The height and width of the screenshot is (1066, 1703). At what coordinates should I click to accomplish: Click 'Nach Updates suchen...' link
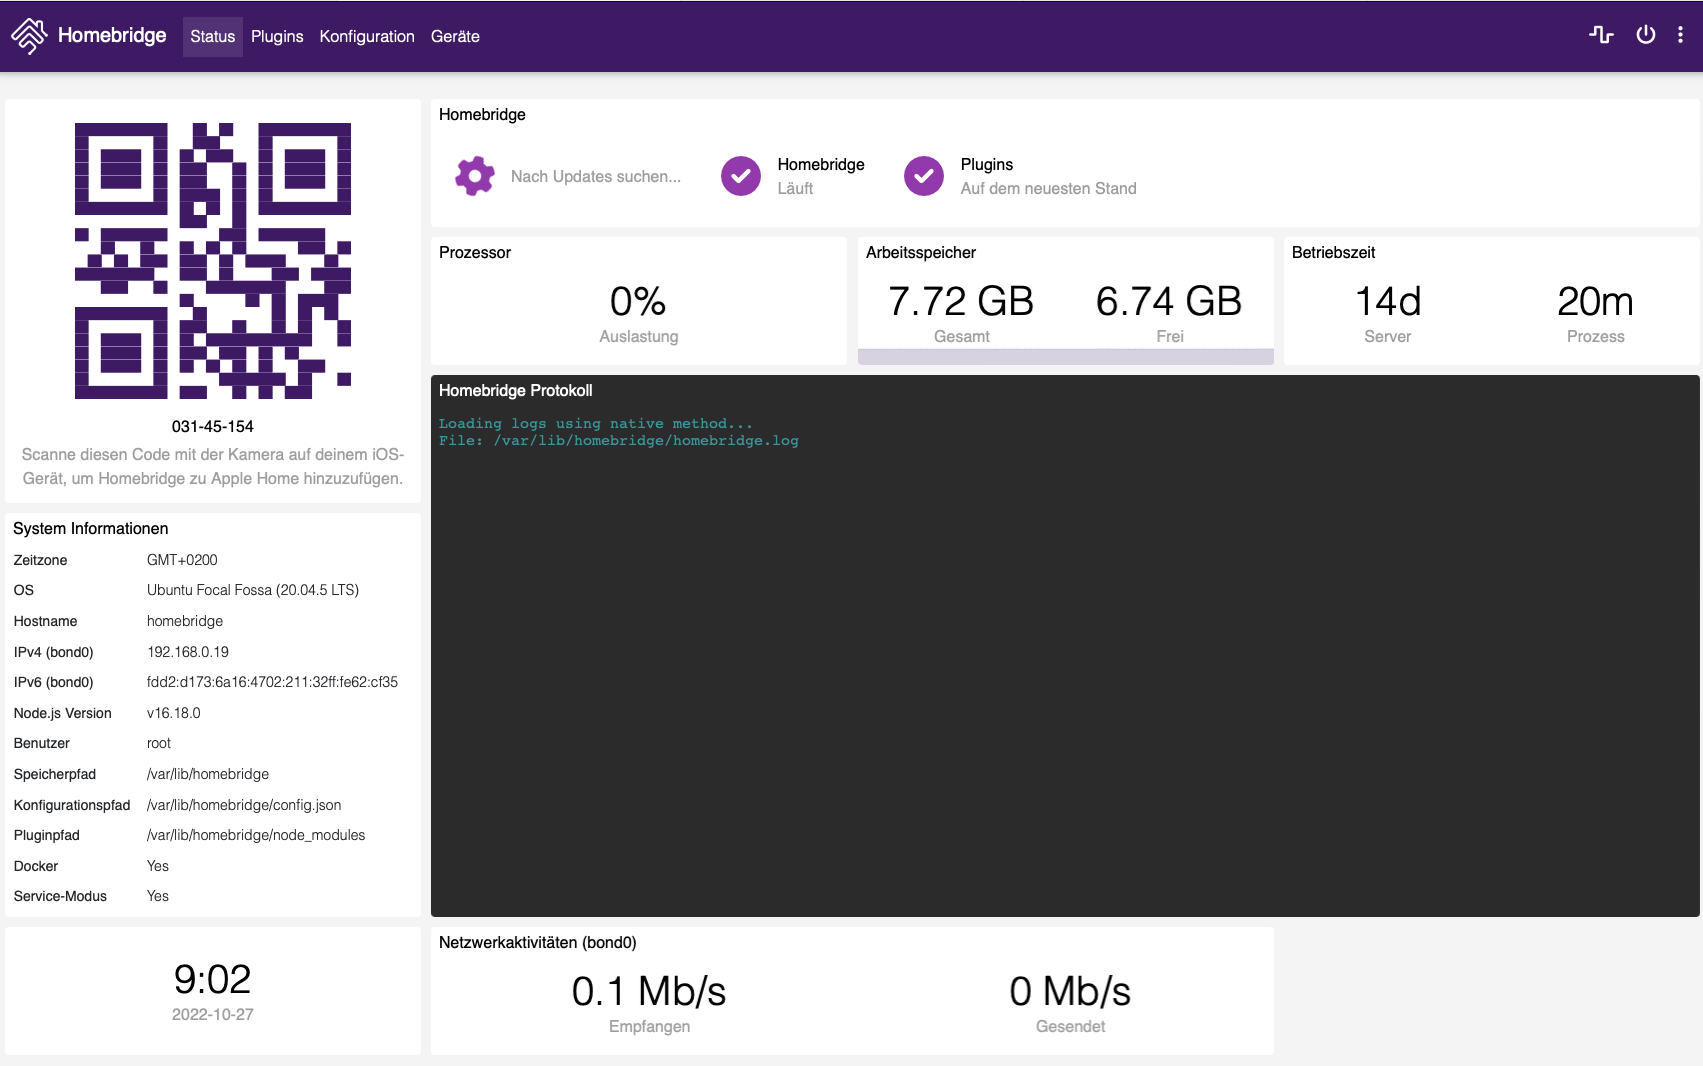pos(596,176)
